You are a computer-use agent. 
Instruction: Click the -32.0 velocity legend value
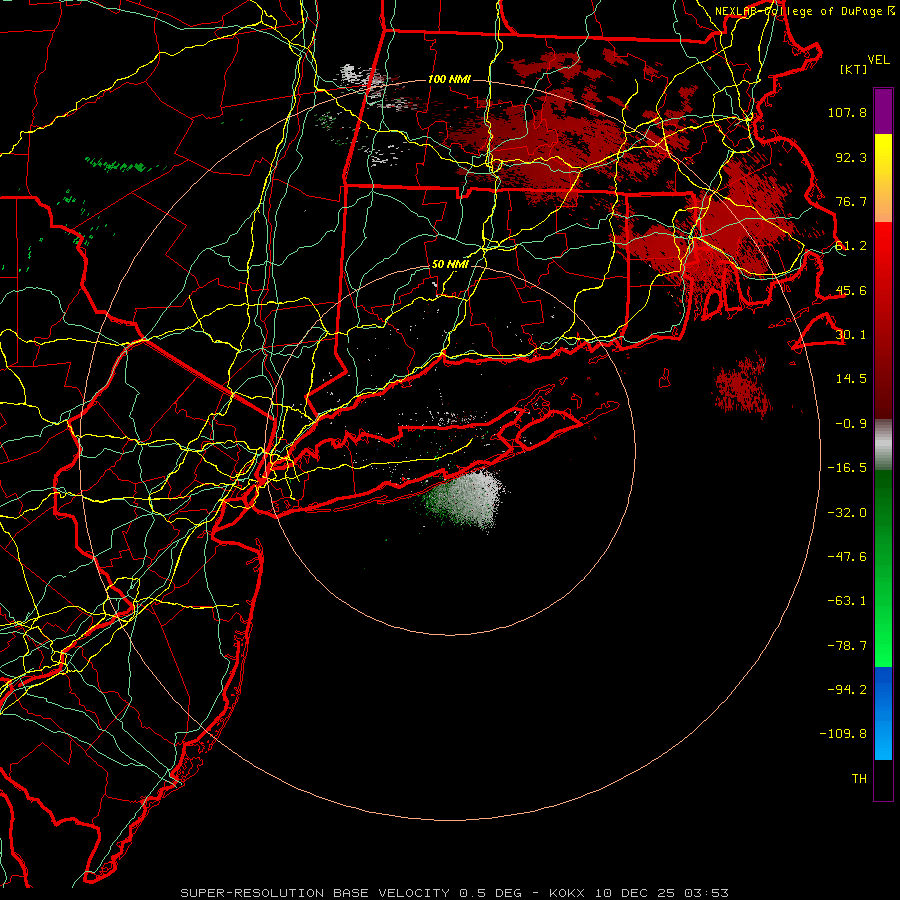click(x=847, y=513)
